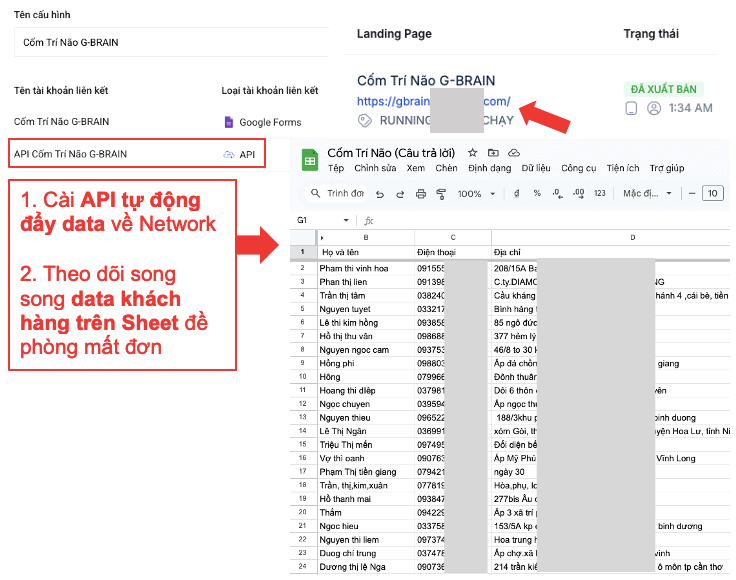Viewport: 736px width, 580px height.
Task: Click the Họ và tên header cell
Action: pyautogui.click(x=366, y=252)
